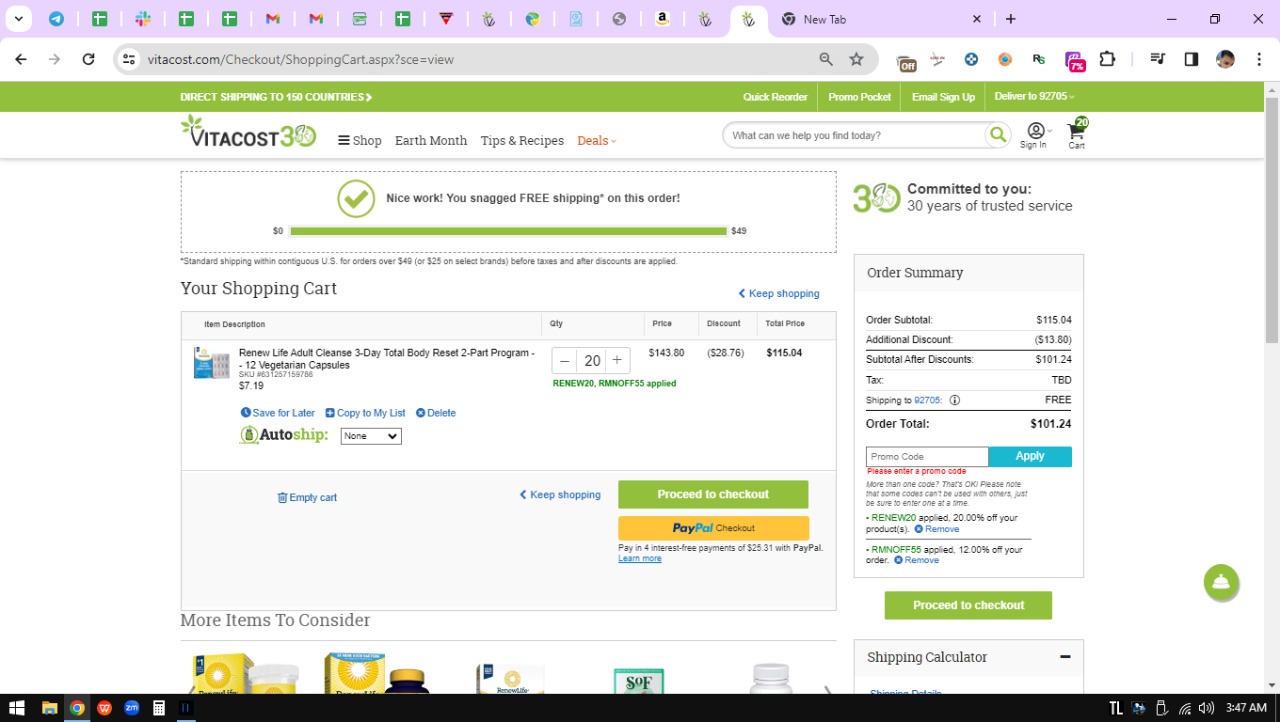Open the Chrome extensions puzzle menu
1280x722 pixels.
1107,59
